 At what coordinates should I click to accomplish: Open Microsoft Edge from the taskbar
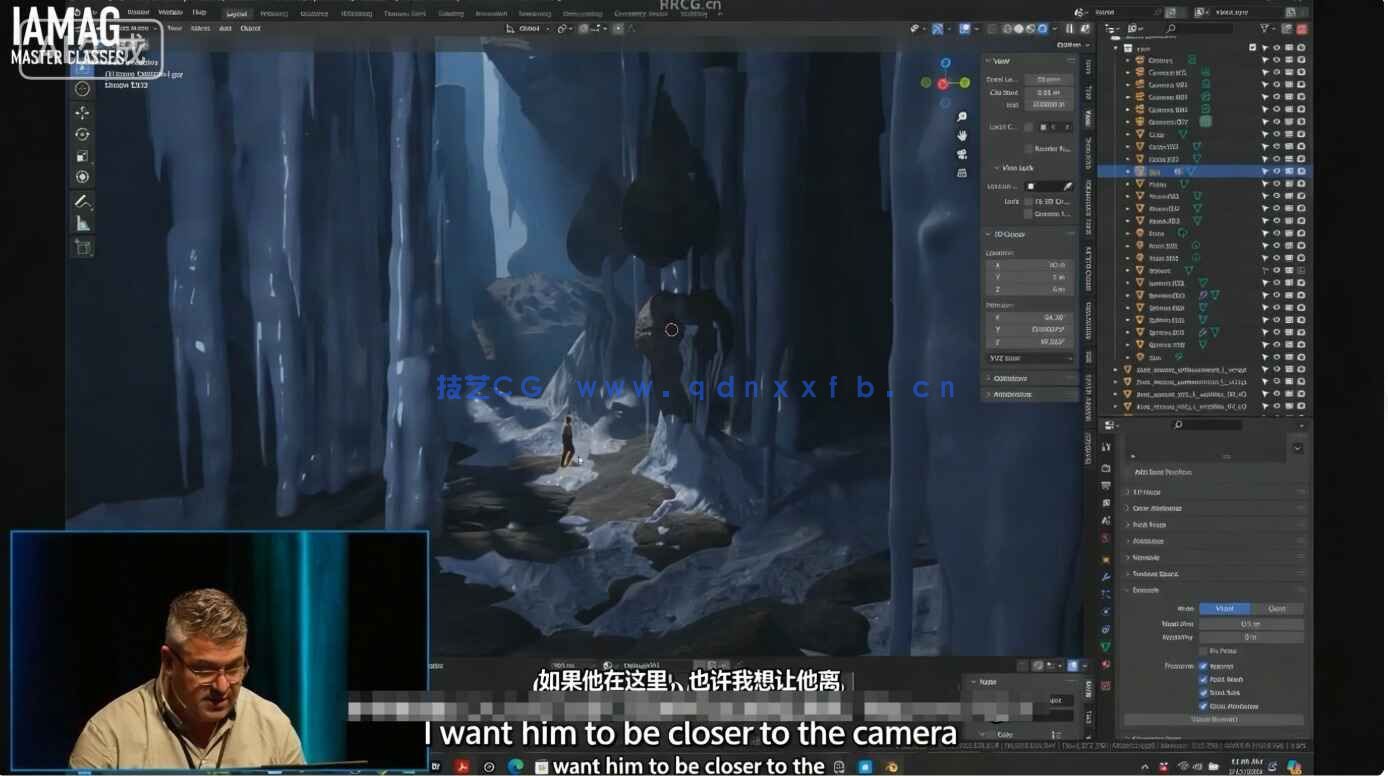(x=515, y=766)
